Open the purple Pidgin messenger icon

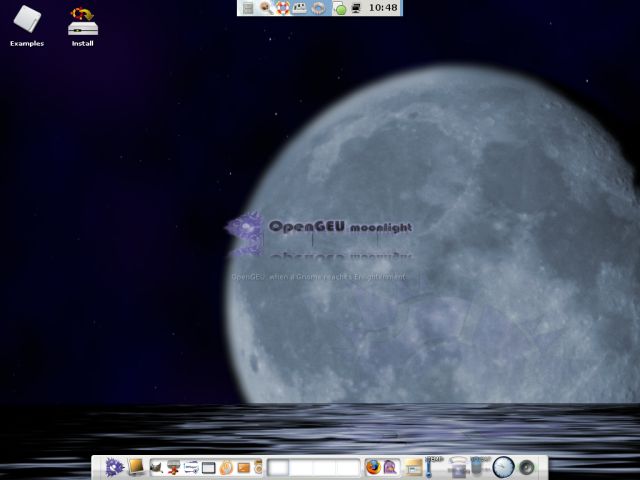(391, 467)
